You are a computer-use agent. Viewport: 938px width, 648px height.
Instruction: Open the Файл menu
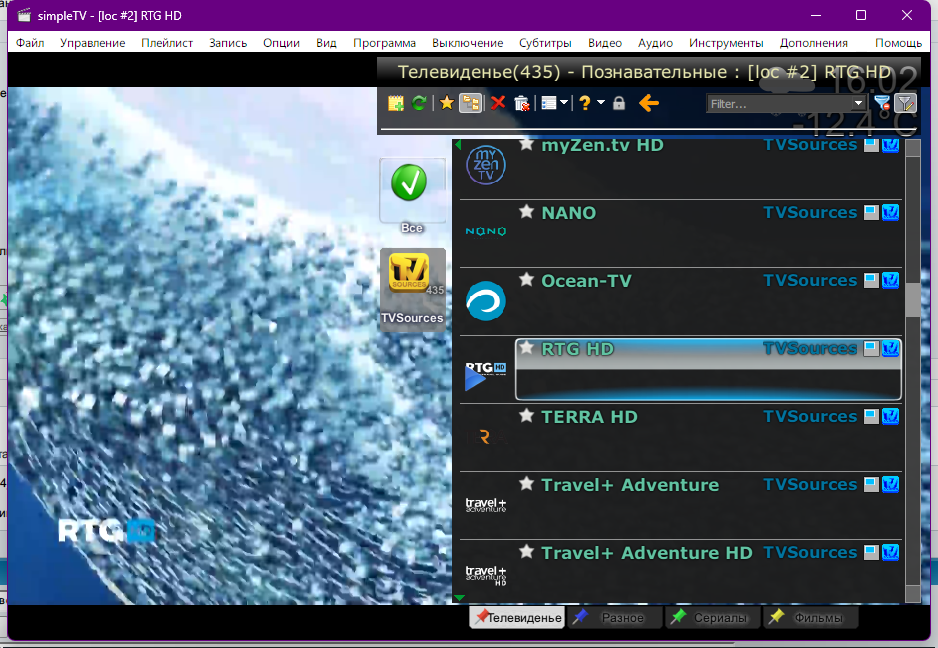tap(30, 43)
